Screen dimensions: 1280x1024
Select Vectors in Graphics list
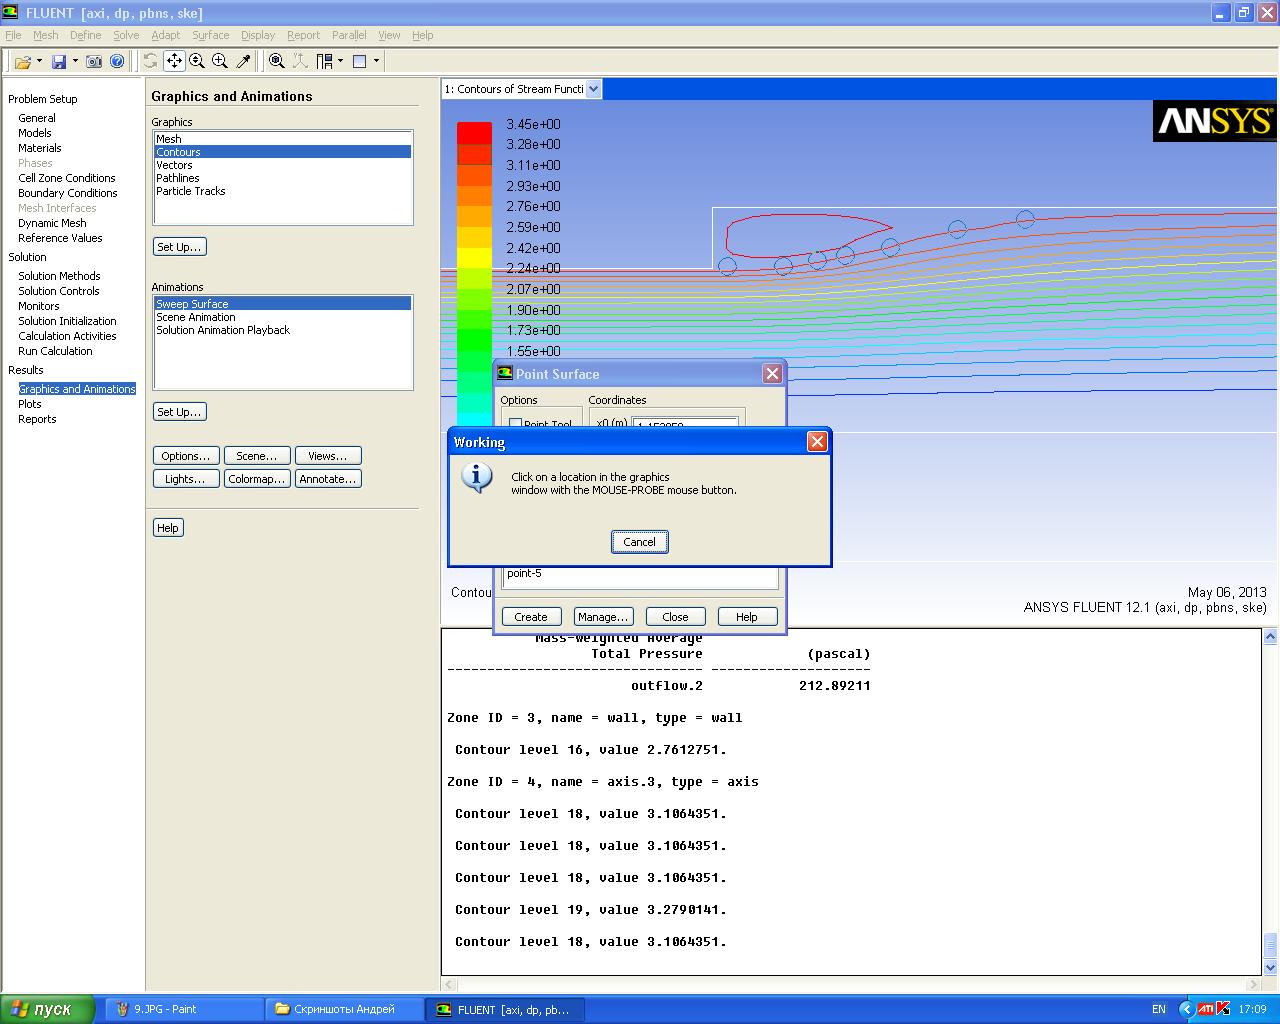(x=282, y=165)
